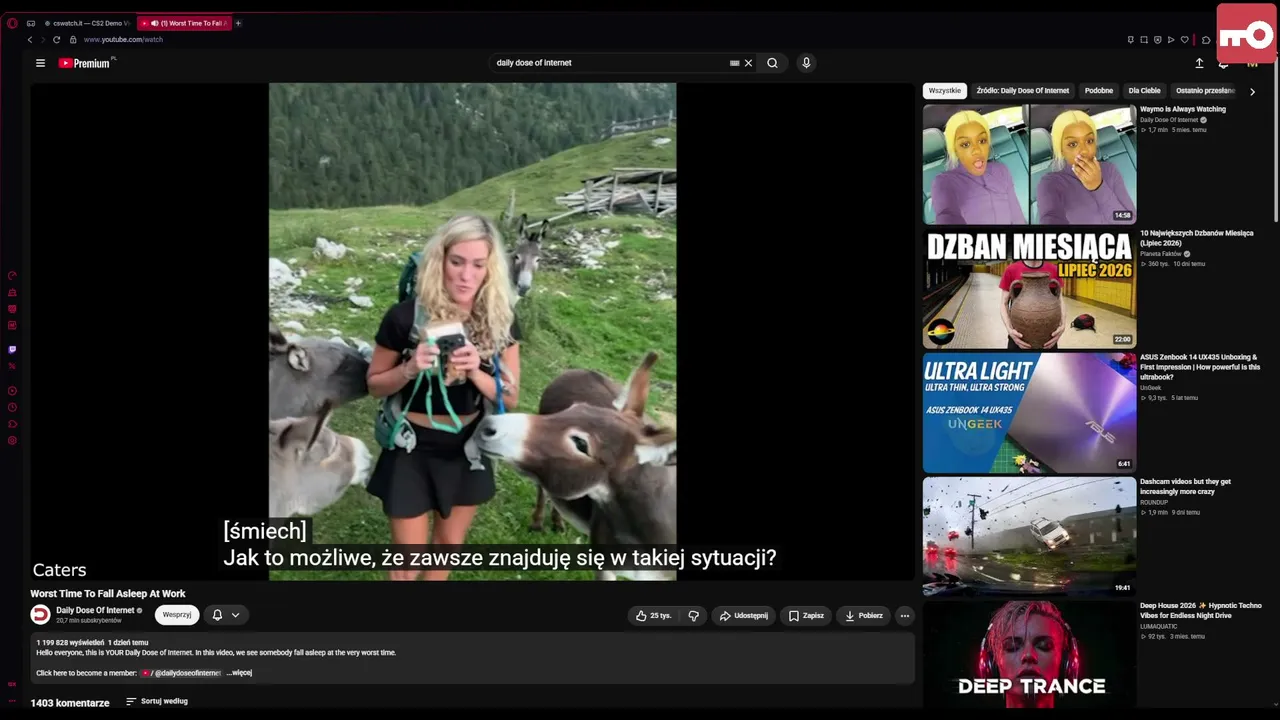Open Daily Dose Of Internet channel name link
This screenshot has width=1280, height=720.
(x=95, y=611)
